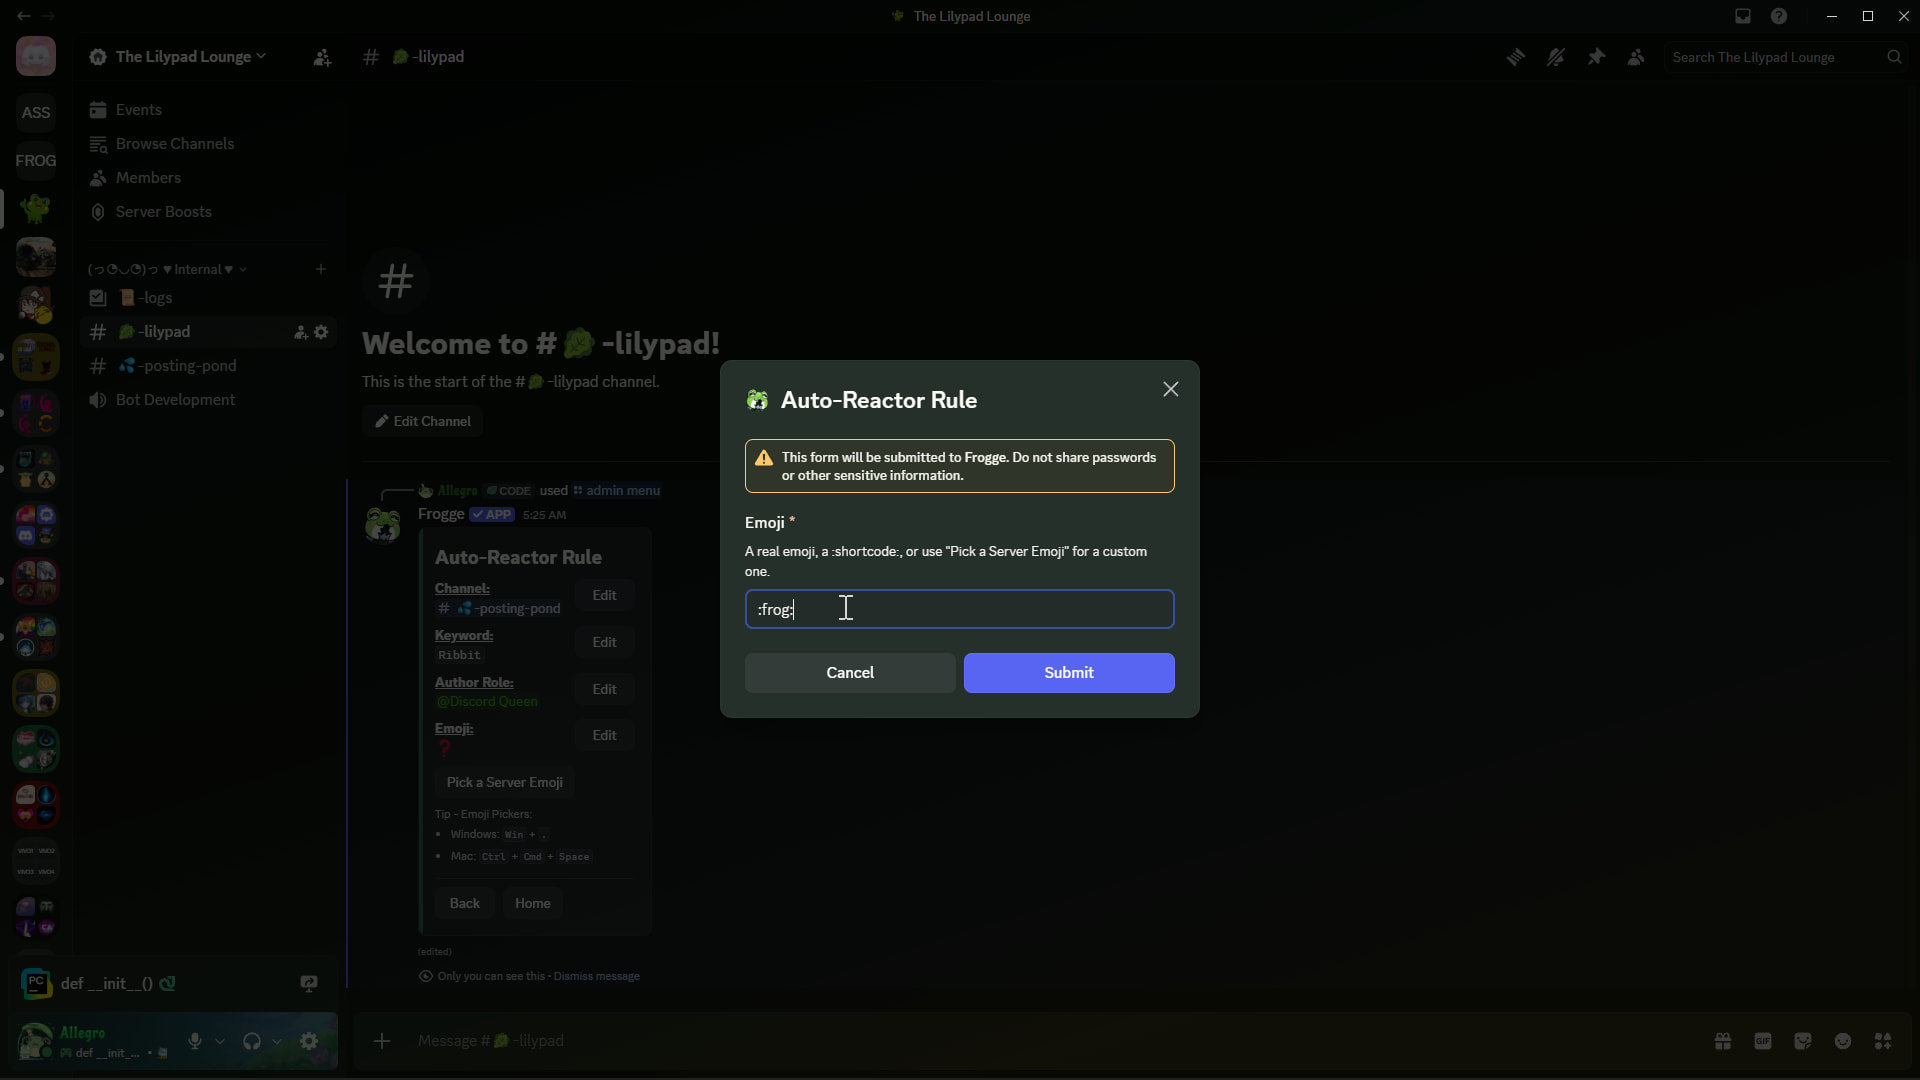Image resolution: width=1920 pixels, height=1080 pixels.
Task: Open Server Boosts in the sidebar
Action: coord(208,212)
